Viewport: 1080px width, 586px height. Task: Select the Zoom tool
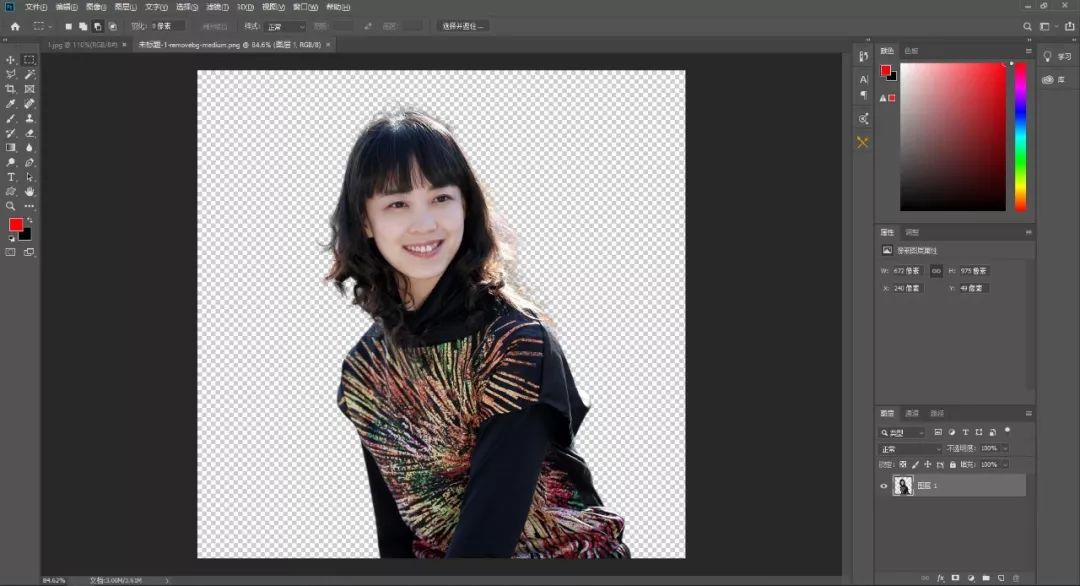coord(11,206)
